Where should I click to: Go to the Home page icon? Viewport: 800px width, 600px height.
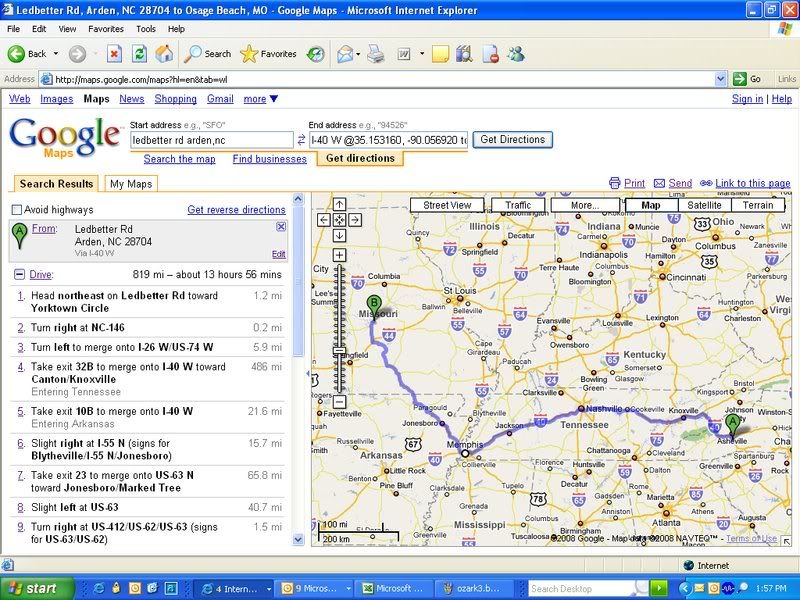click(164, 54)
